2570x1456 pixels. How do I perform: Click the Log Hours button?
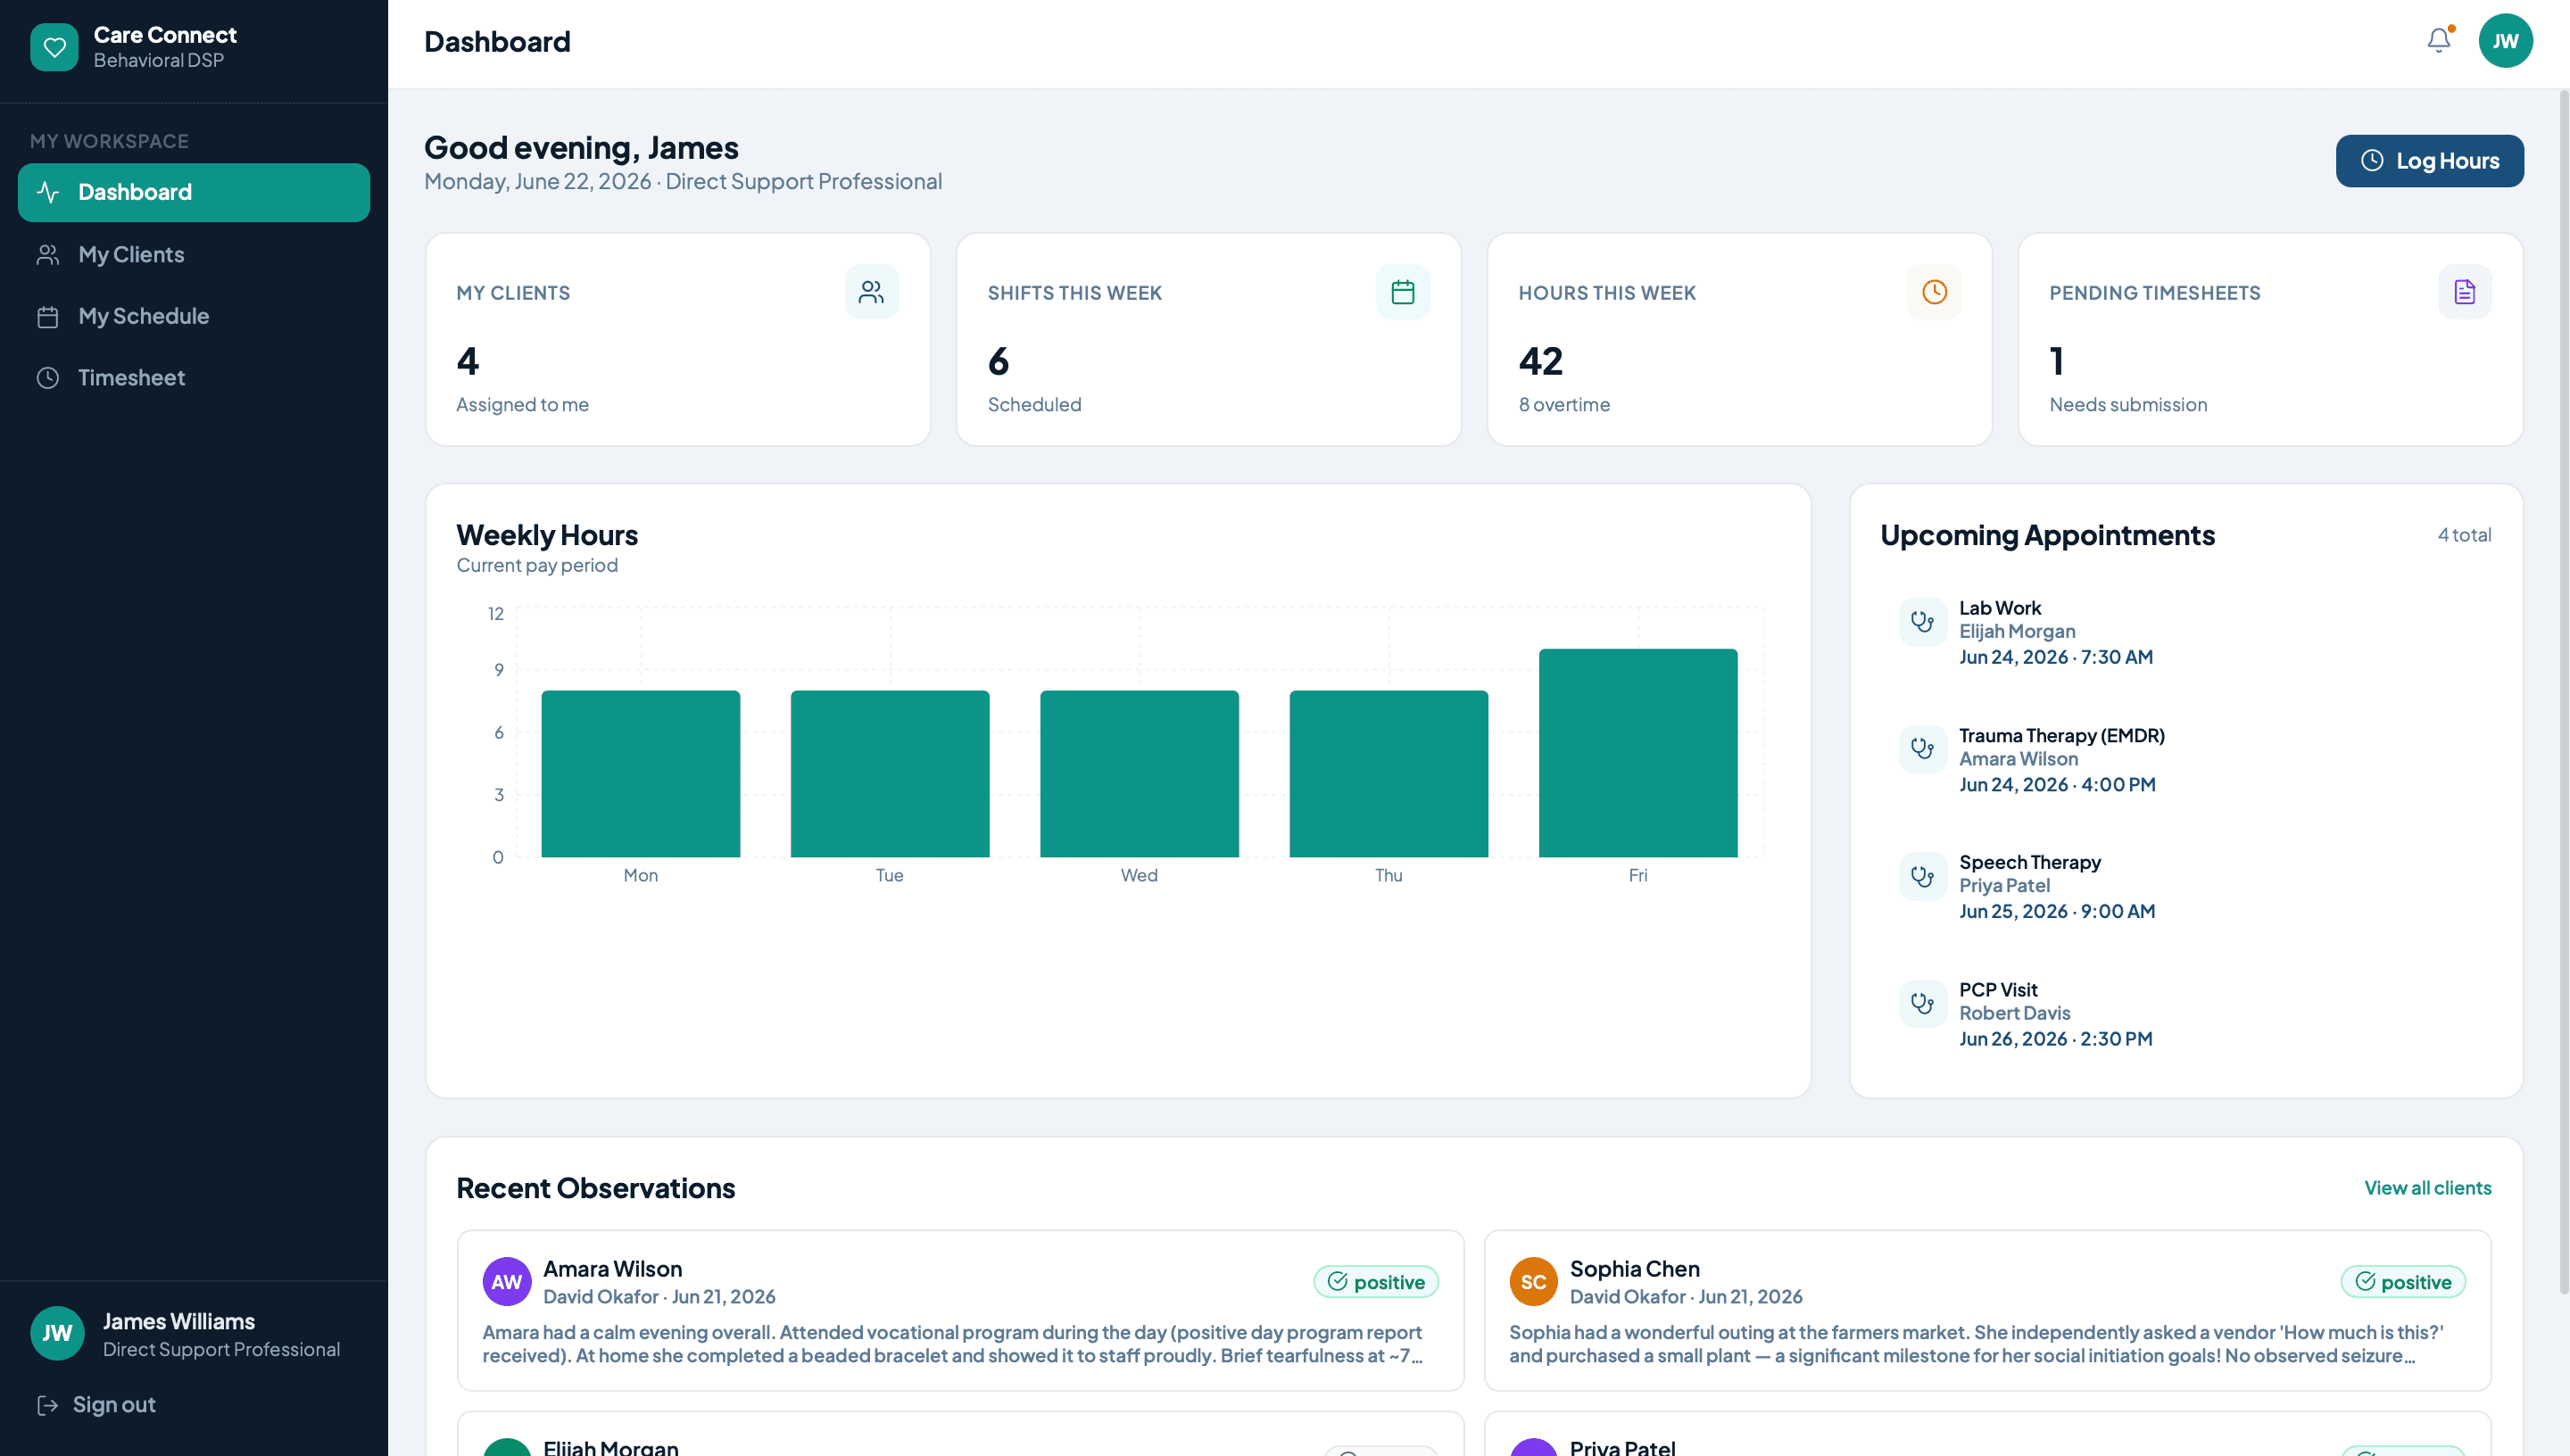2429,161
